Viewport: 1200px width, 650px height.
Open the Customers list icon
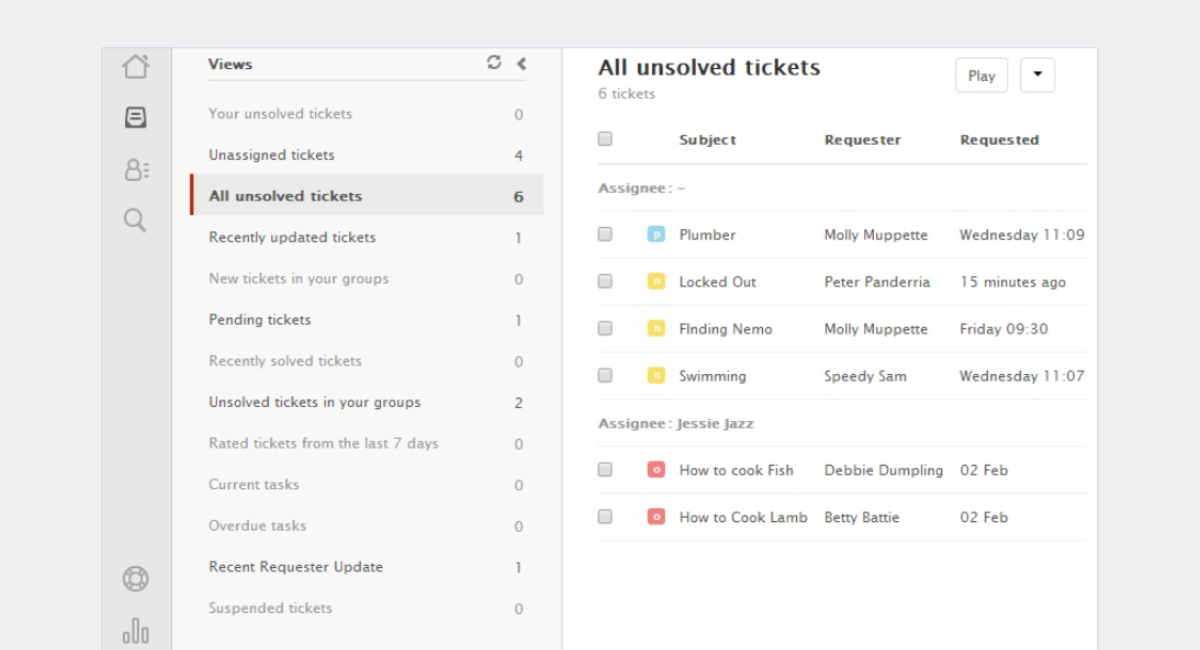tap(136, 170)
